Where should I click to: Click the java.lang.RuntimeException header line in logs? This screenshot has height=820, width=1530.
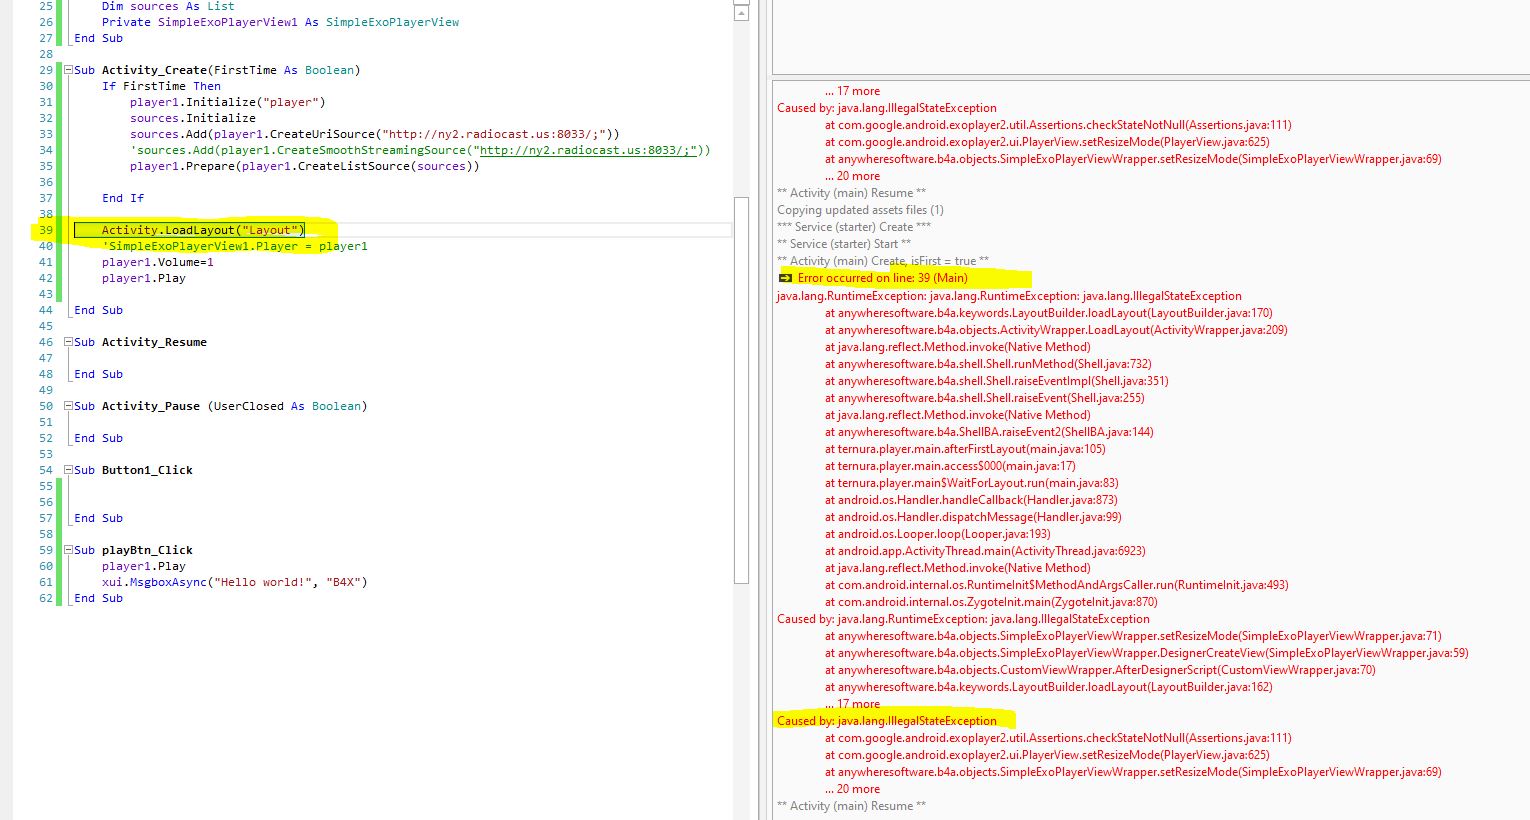pyautogui.click(x=1009, y=296)
